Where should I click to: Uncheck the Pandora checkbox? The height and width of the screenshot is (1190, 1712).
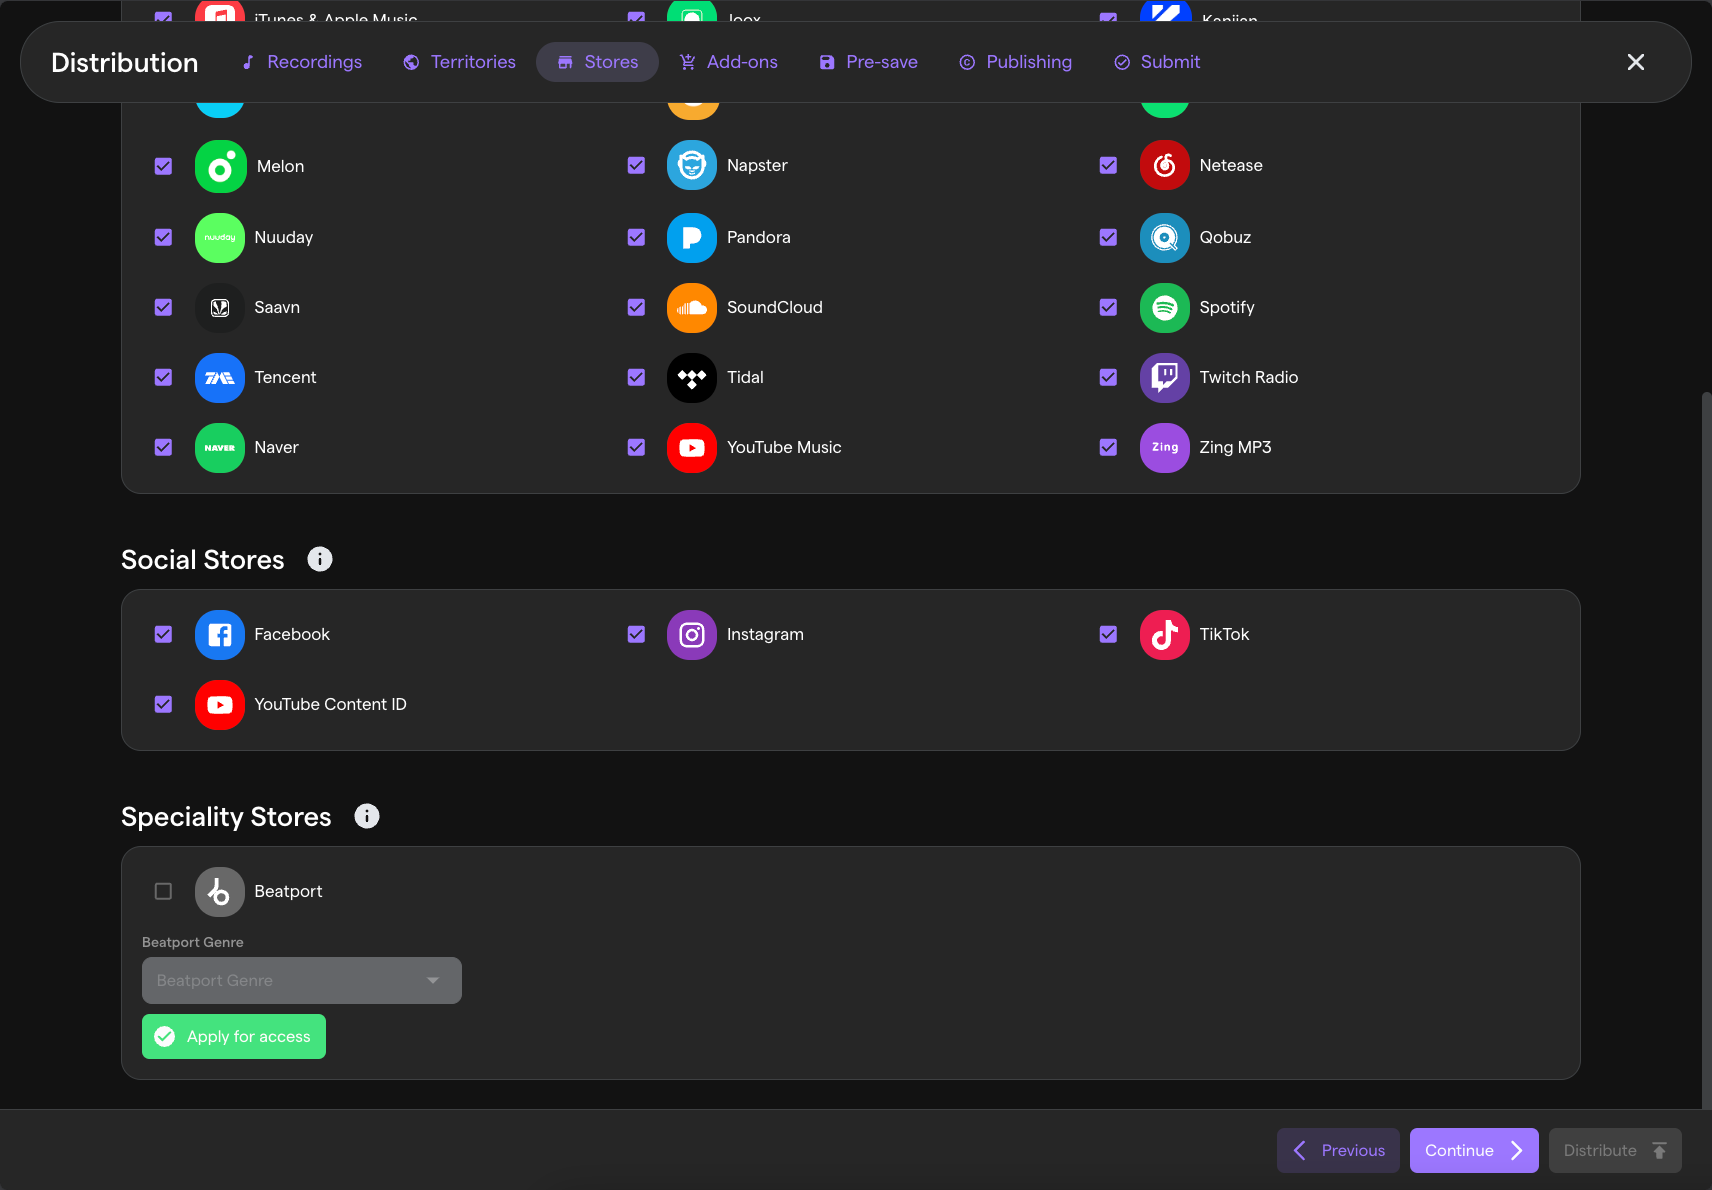(636, 237)
